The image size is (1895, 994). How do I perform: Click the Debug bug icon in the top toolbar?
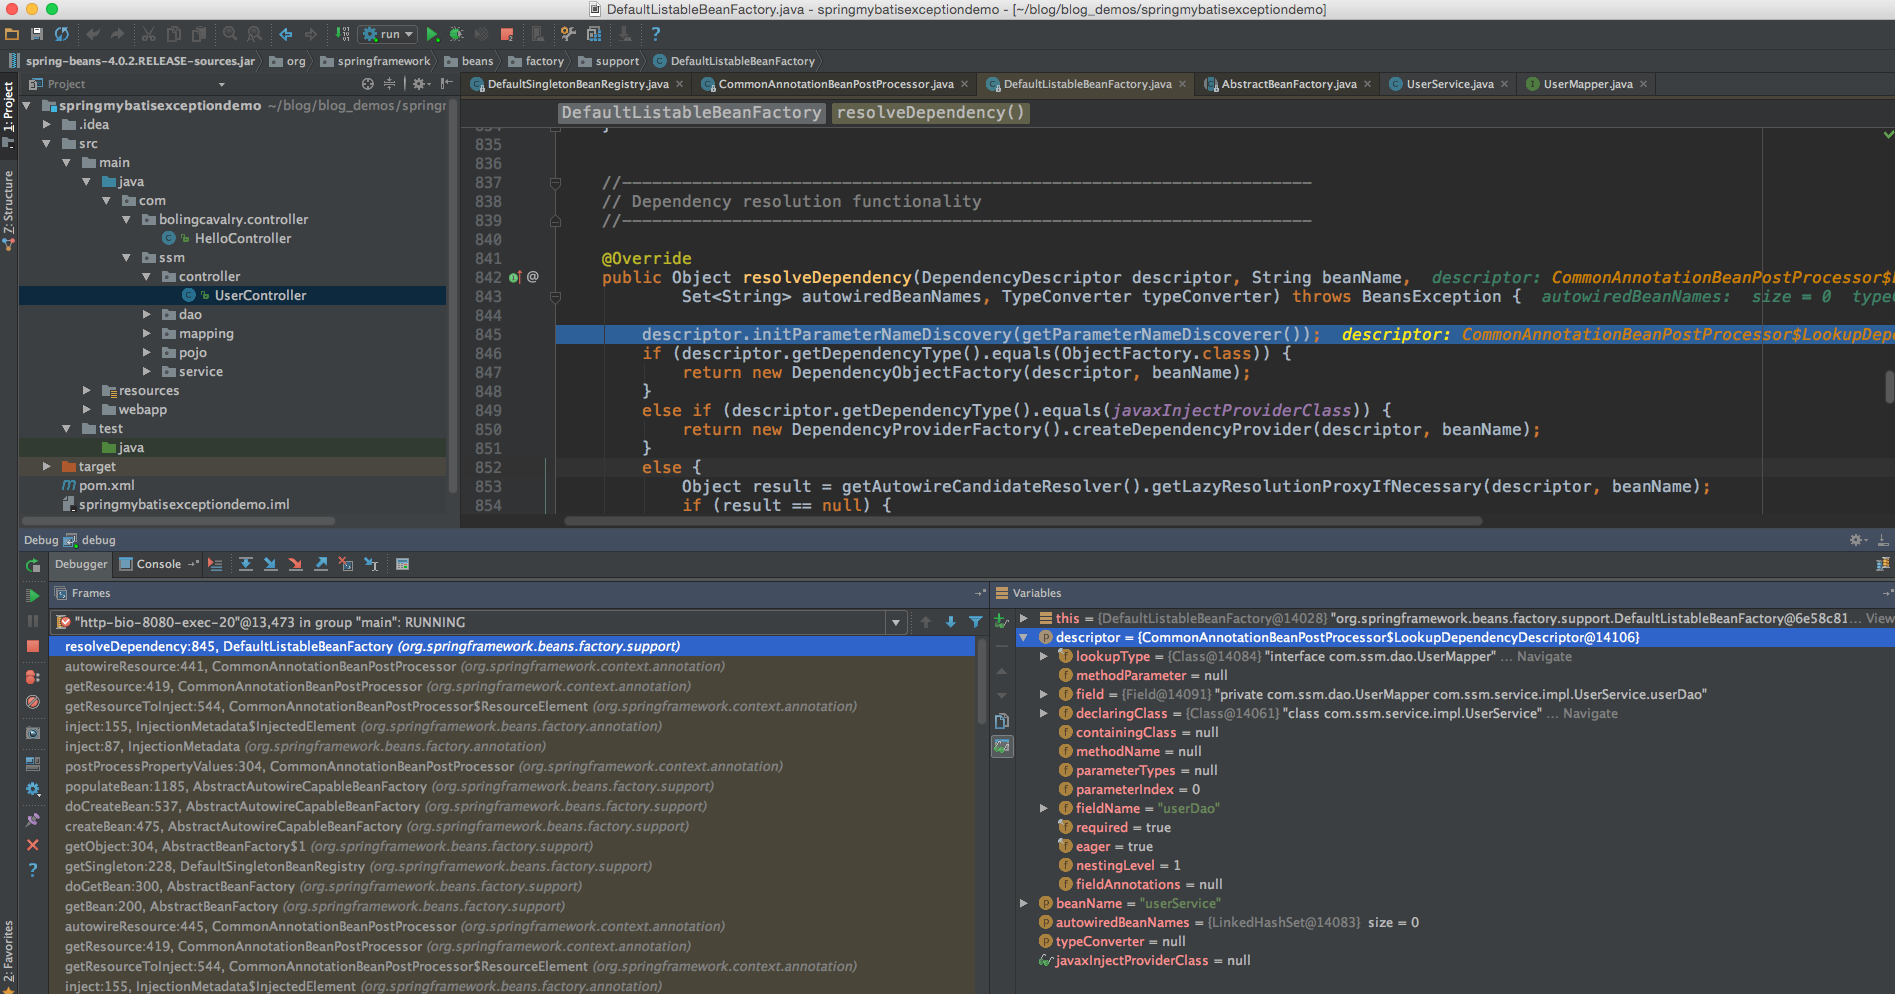456,34
